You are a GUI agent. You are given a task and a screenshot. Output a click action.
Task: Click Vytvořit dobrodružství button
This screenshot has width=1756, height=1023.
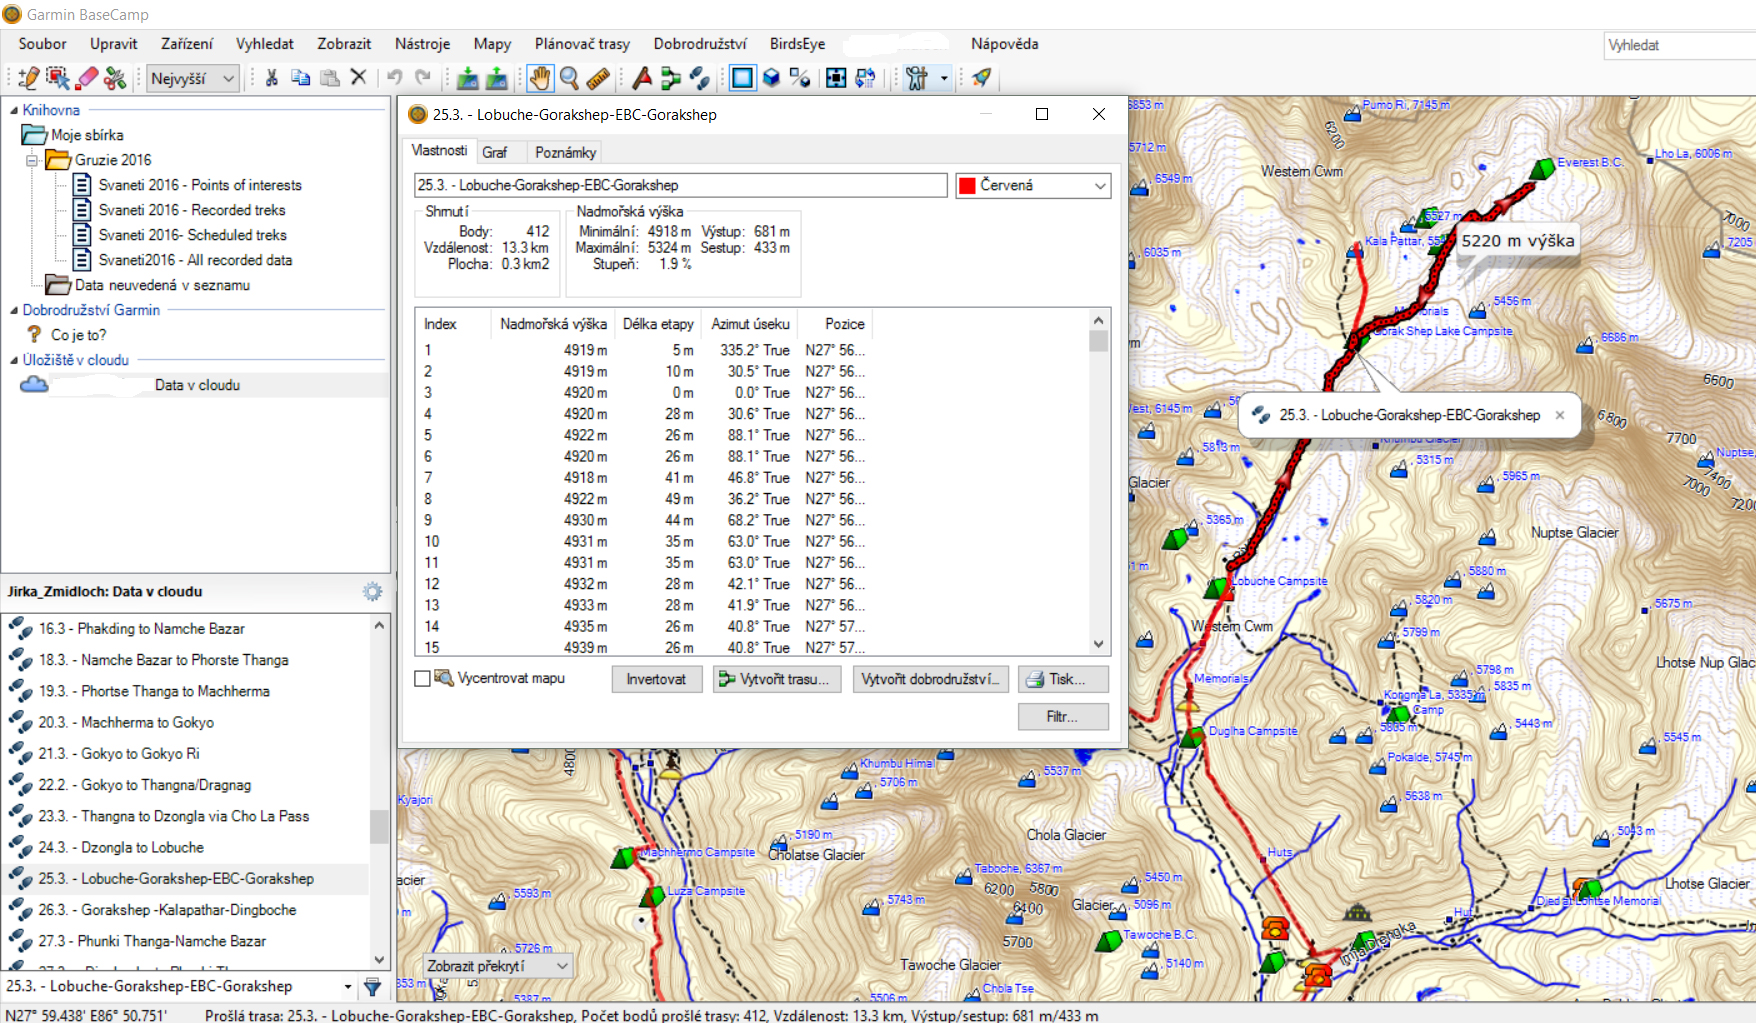click(930, 680)
